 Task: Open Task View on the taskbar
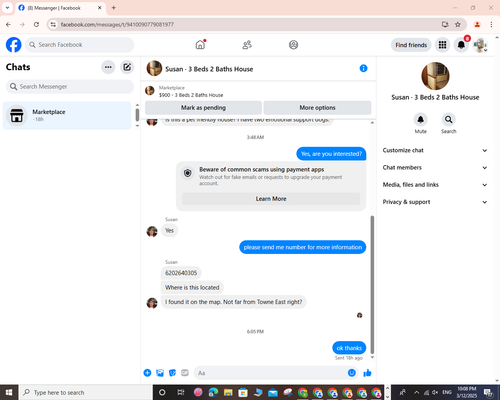[181, 392]
